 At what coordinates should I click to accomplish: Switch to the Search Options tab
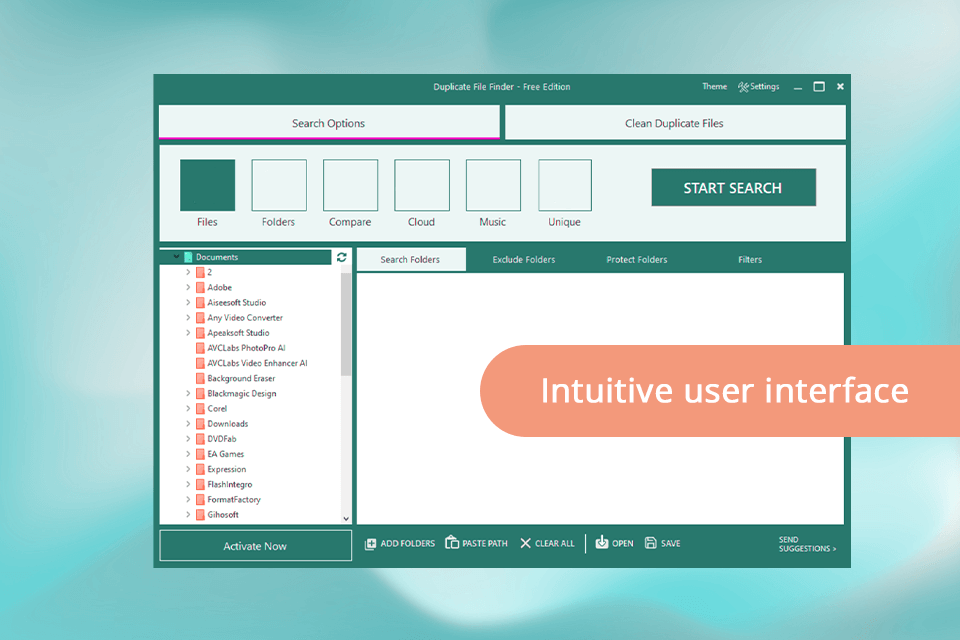click(329, 122)
